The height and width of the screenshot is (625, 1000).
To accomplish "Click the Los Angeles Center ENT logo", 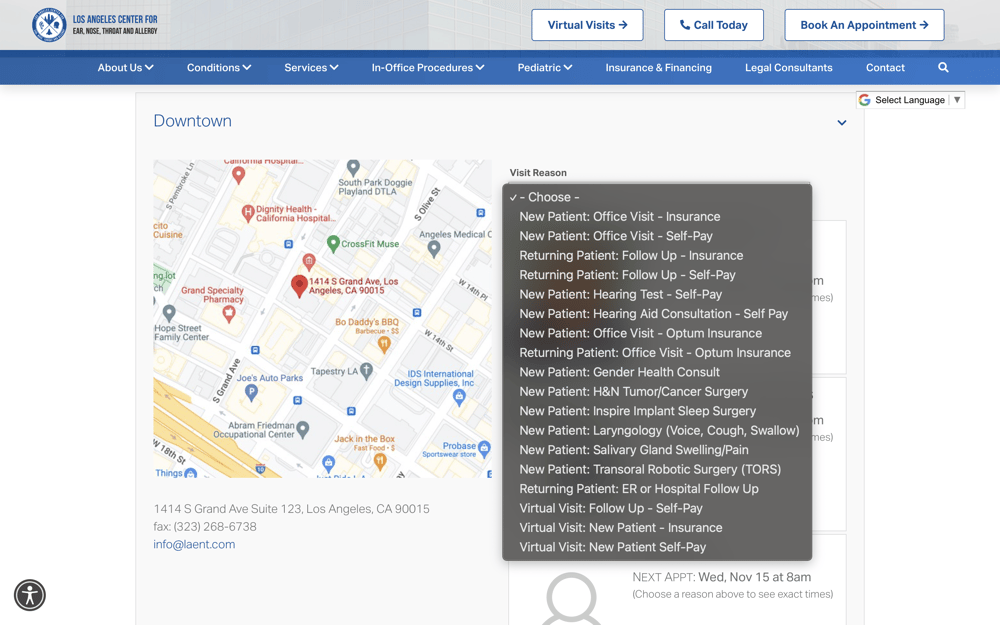I will coord(95,25).
